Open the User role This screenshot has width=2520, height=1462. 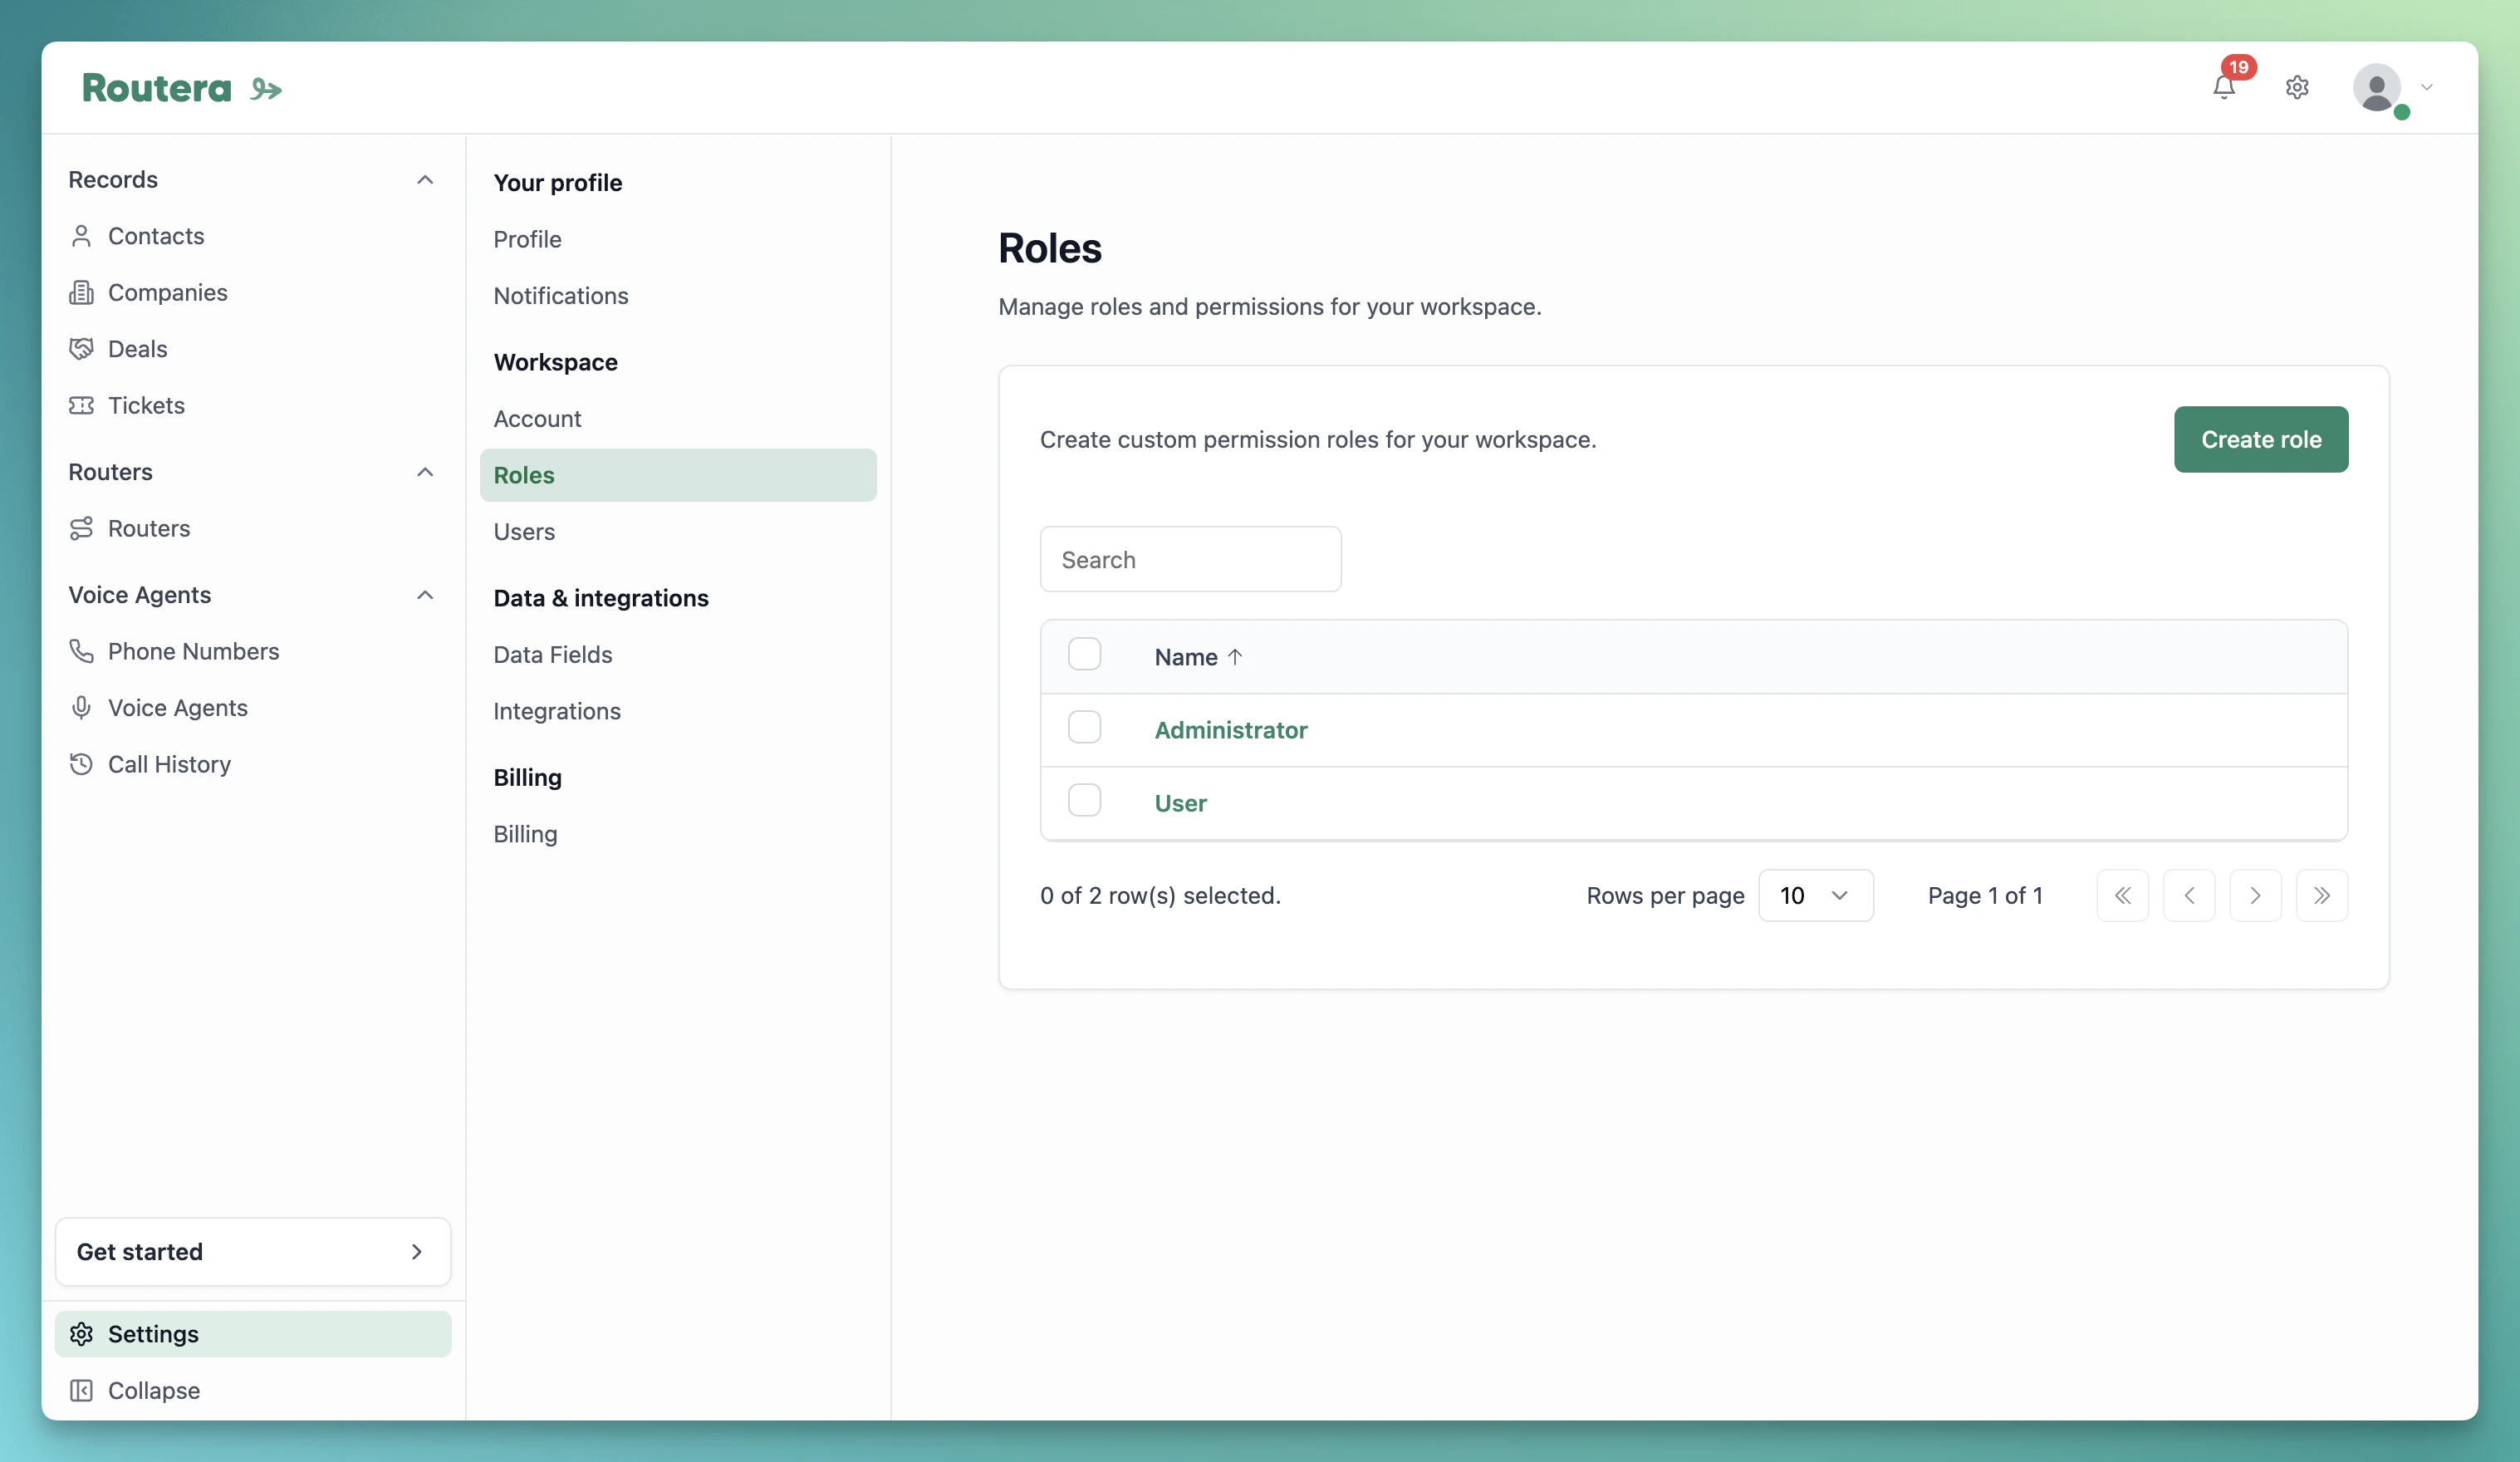pyautogui.click(x=1180, y=803)
